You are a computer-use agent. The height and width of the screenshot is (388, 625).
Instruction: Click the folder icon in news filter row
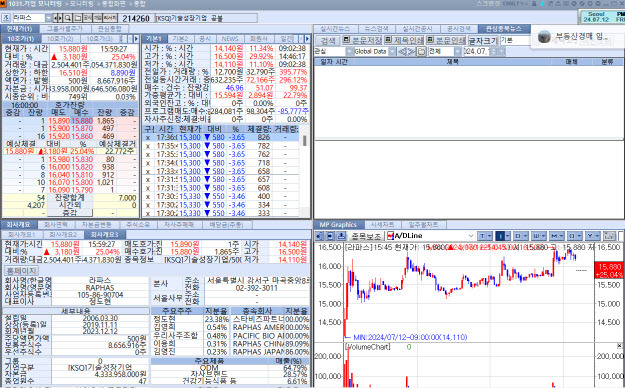[422, 51]
